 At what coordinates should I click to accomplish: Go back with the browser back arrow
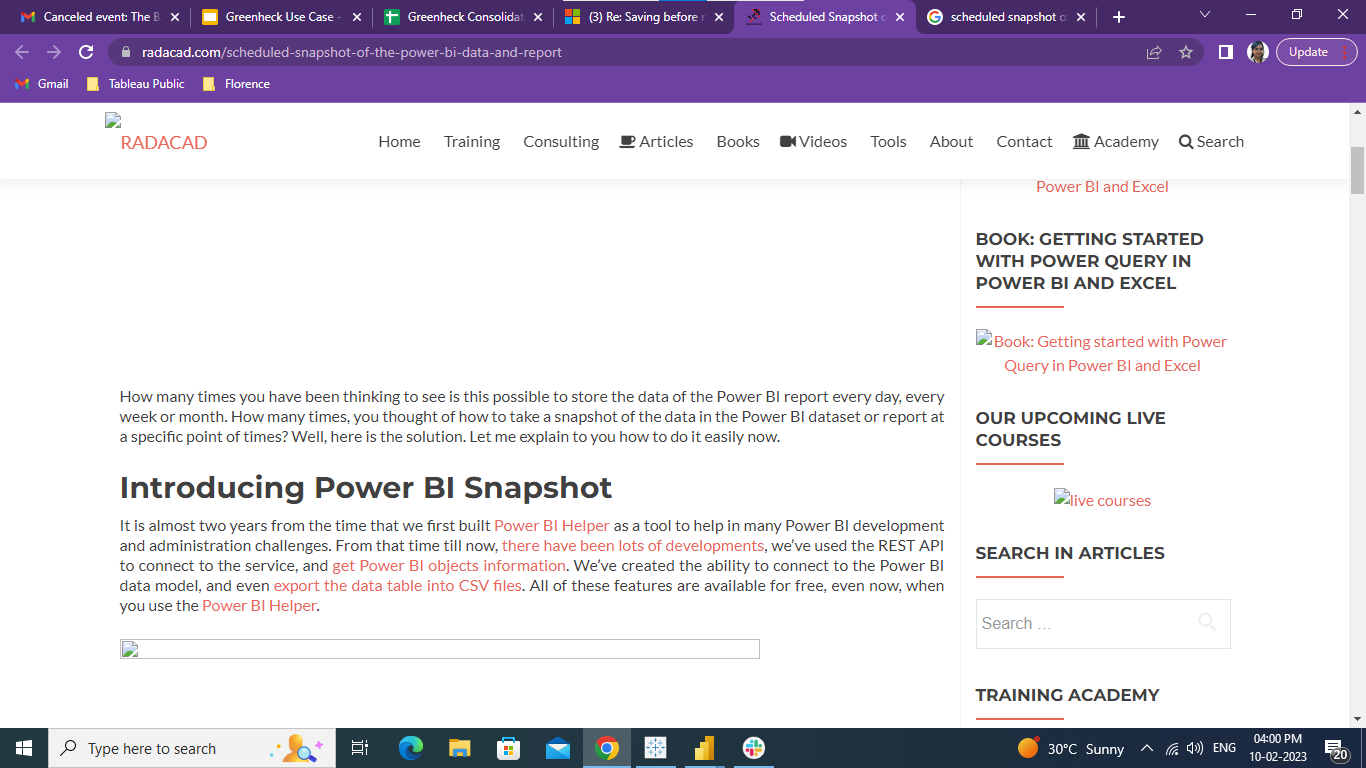click(x=22, y=52)
